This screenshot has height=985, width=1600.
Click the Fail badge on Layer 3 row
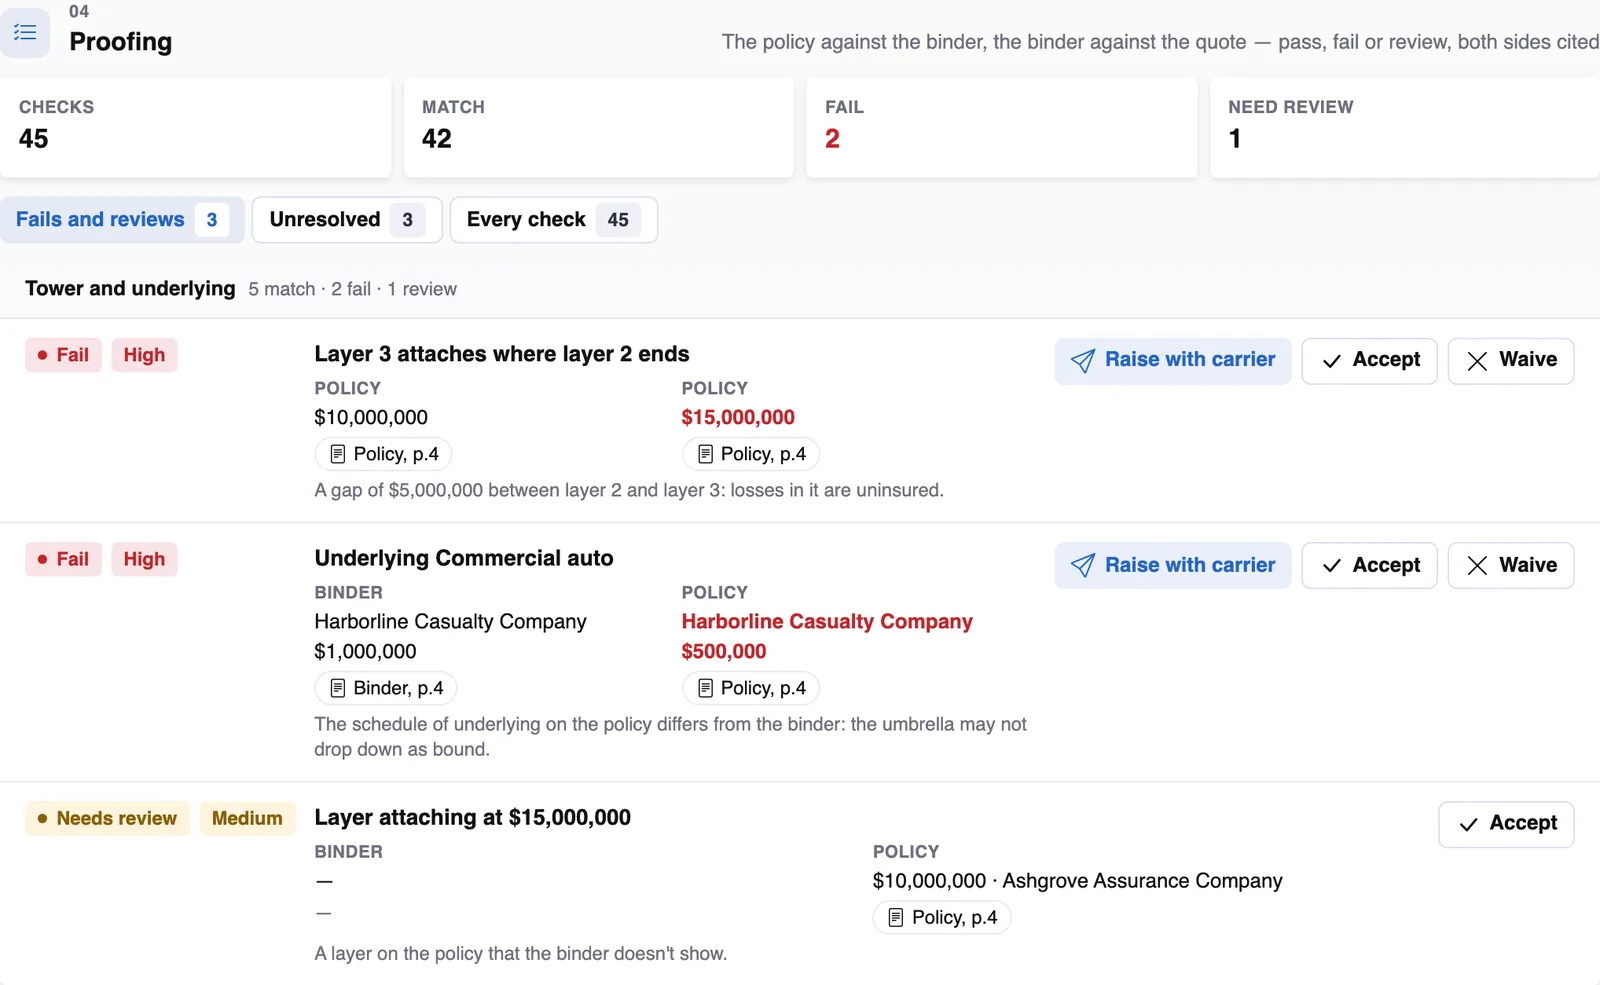click(x=64, y=355)
